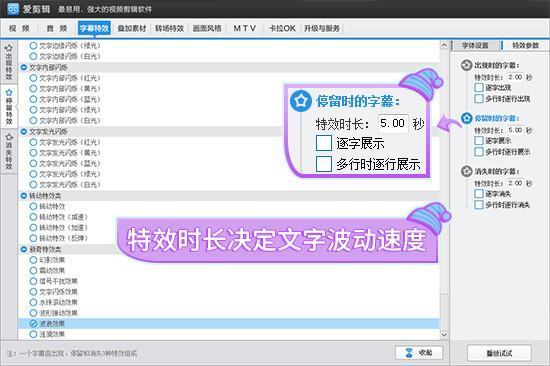The height and width of the screenshot is (366, 550).
Task: Click the 停留 特效时长 5.00 field in right panel
Action: tap(515, 130)
